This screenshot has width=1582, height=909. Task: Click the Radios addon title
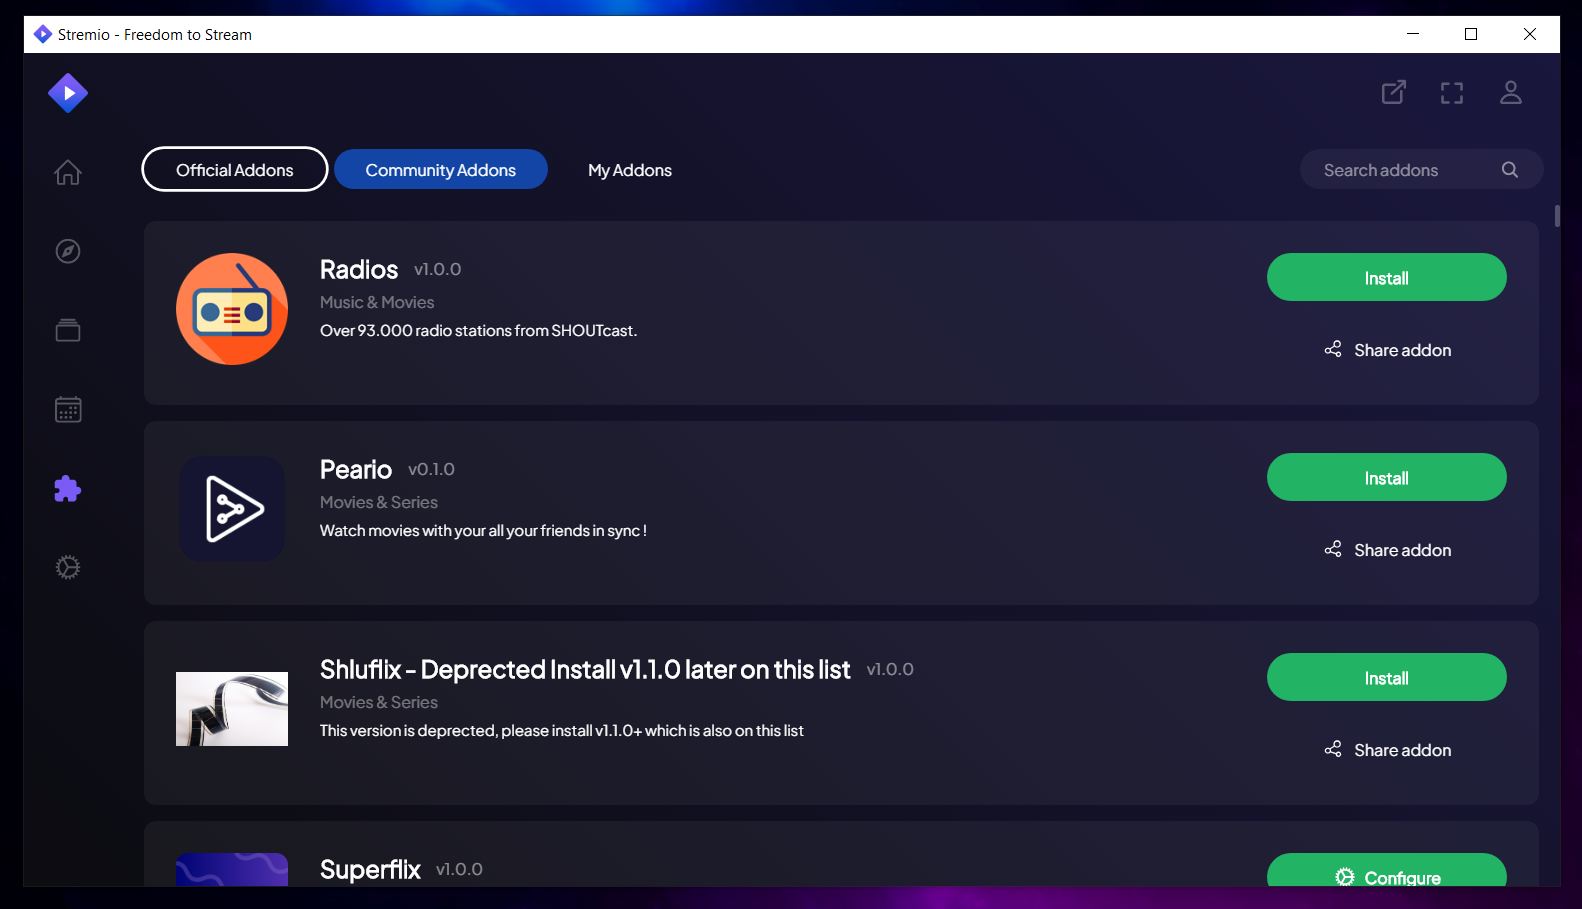tap(359, 270)
